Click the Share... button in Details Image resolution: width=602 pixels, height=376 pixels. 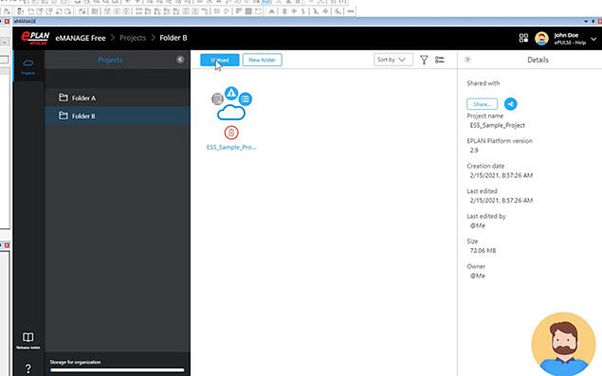(482, 104)
